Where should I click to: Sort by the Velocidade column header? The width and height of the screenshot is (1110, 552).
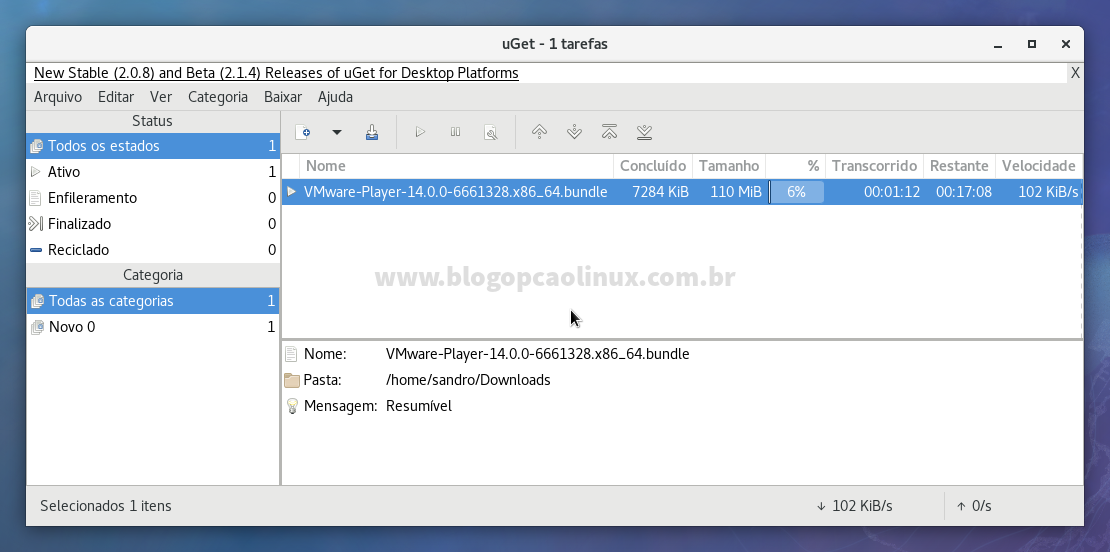[x=1039, y=166]
